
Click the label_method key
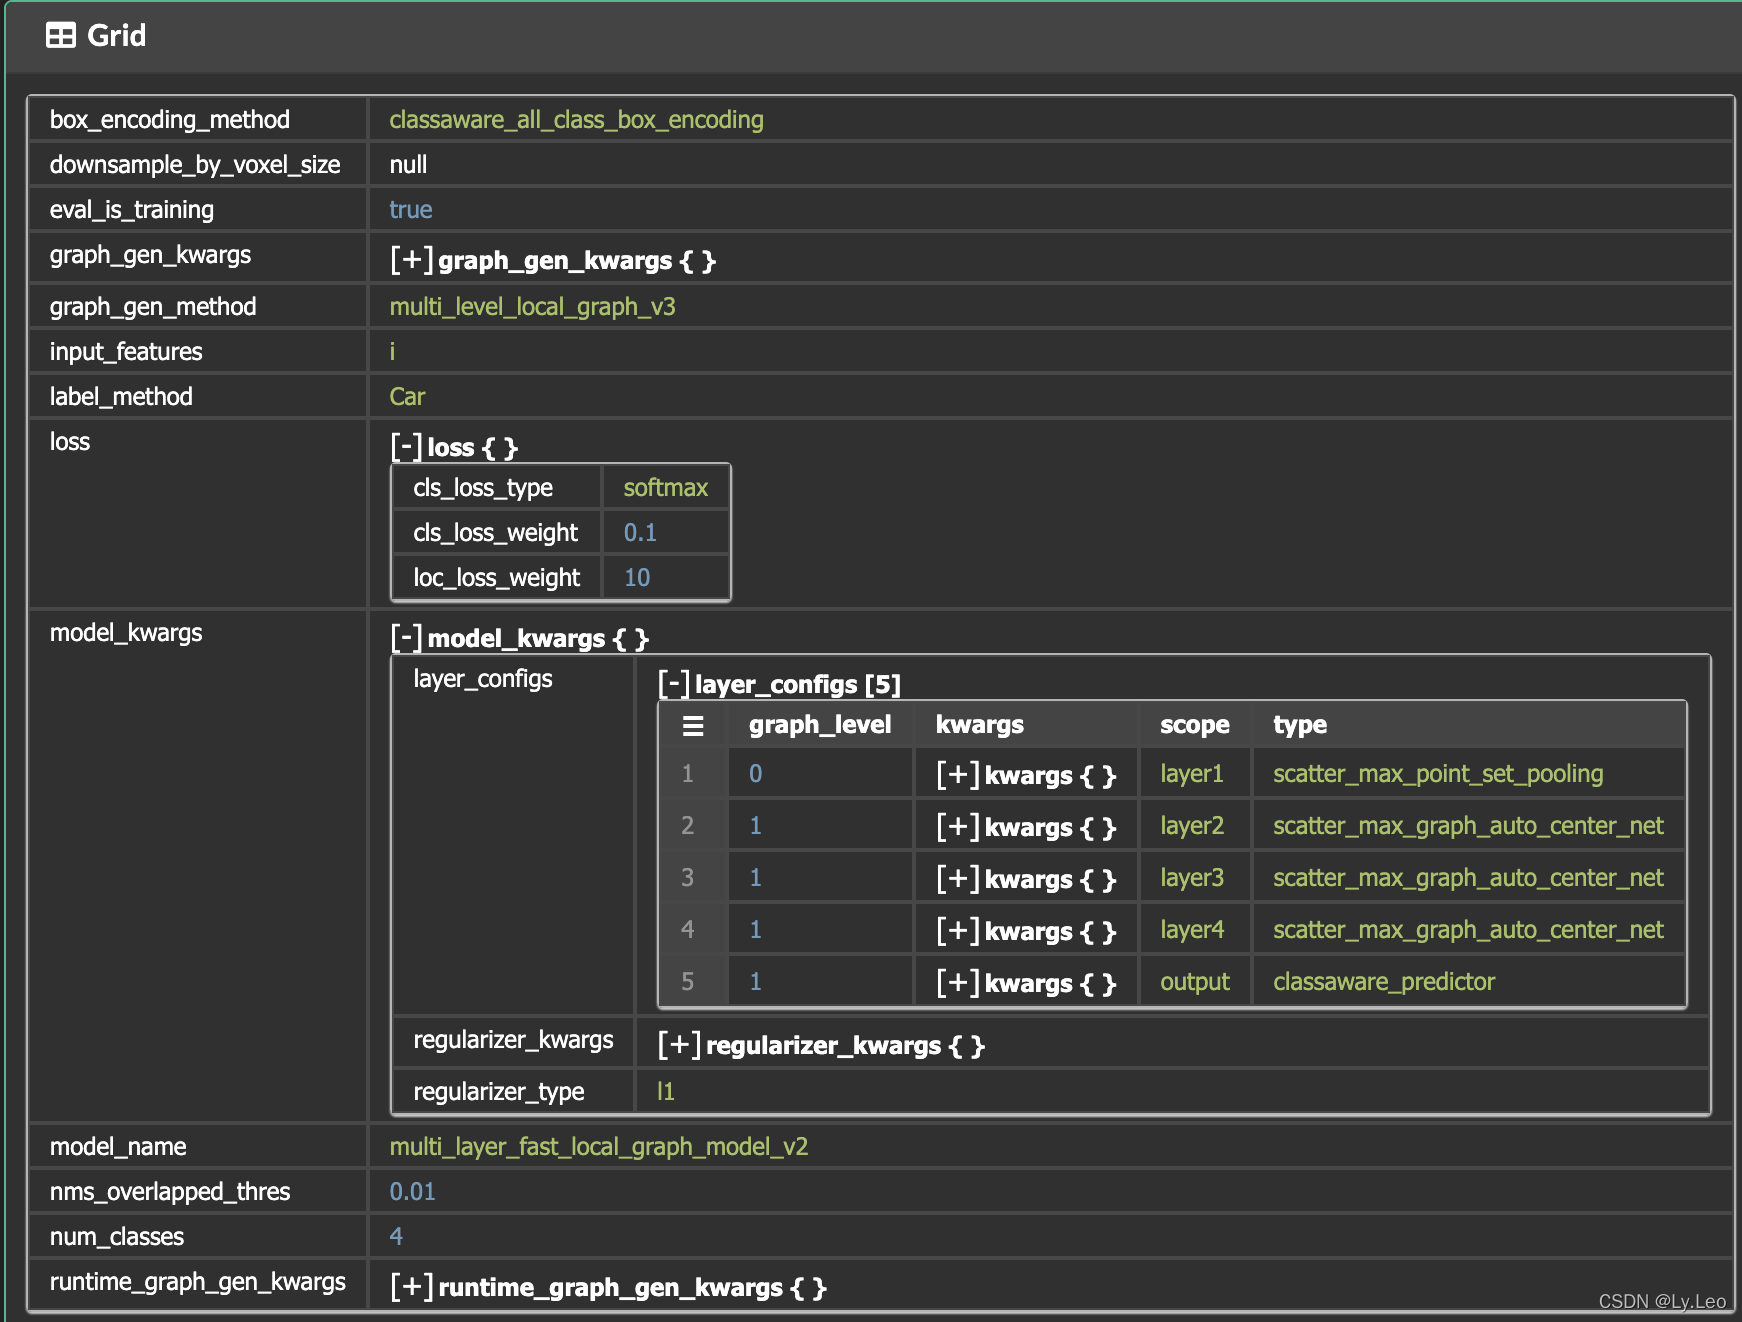(x=121, y=397)
